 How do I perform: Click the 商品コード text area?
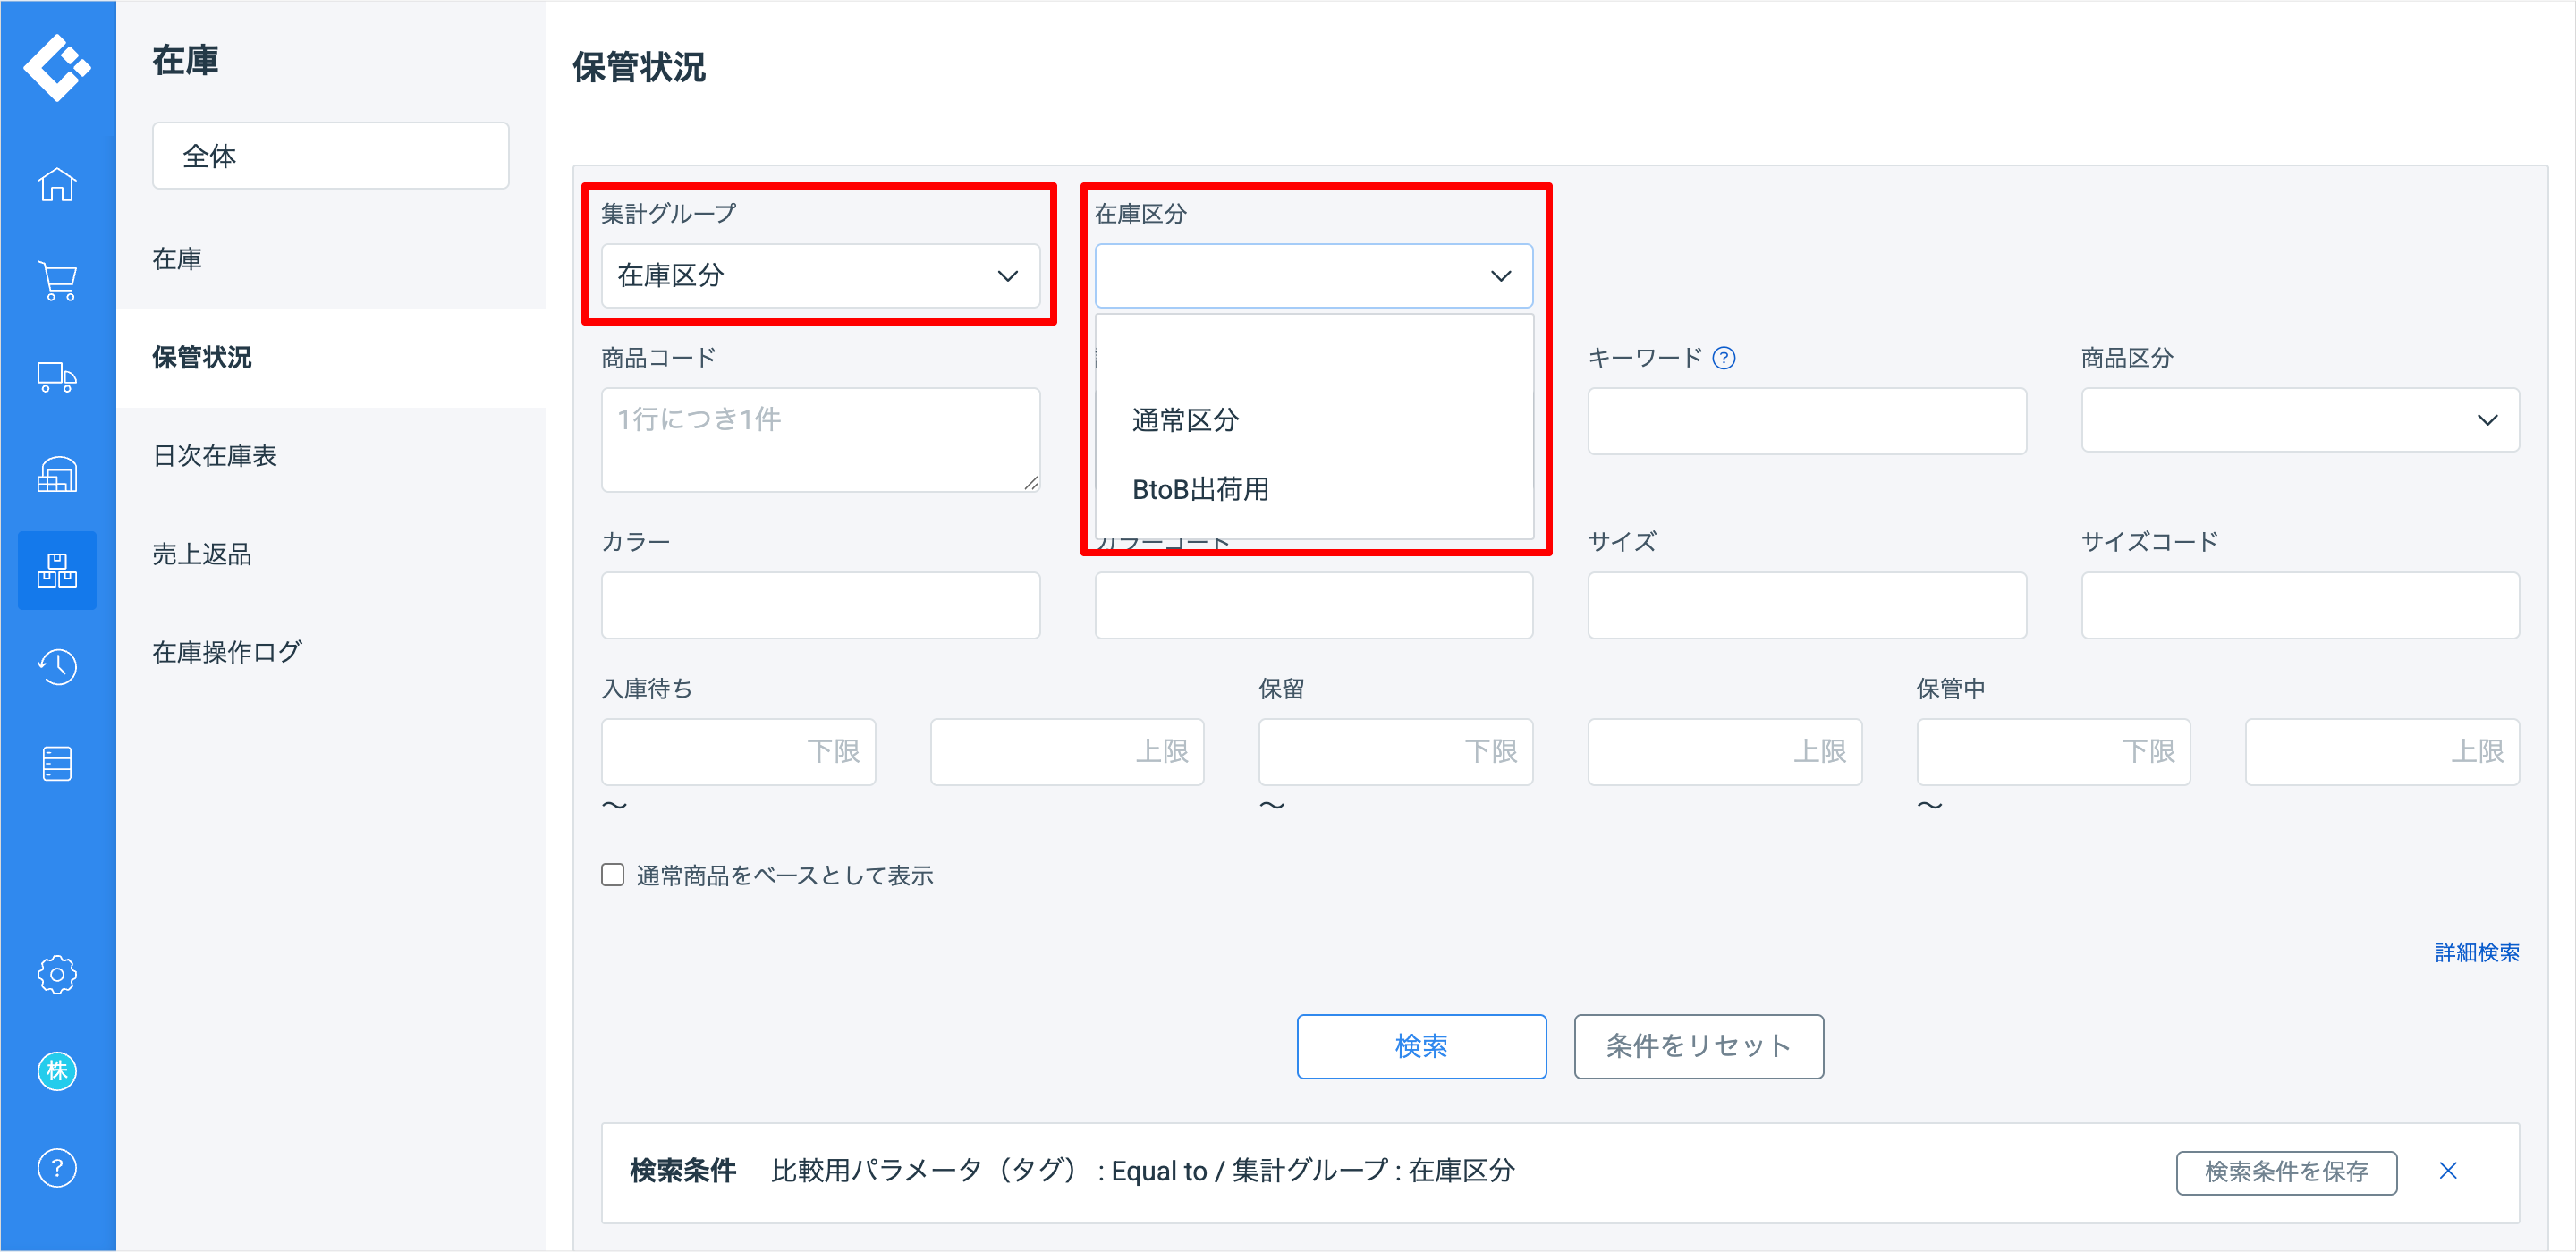tap(820, 440)
